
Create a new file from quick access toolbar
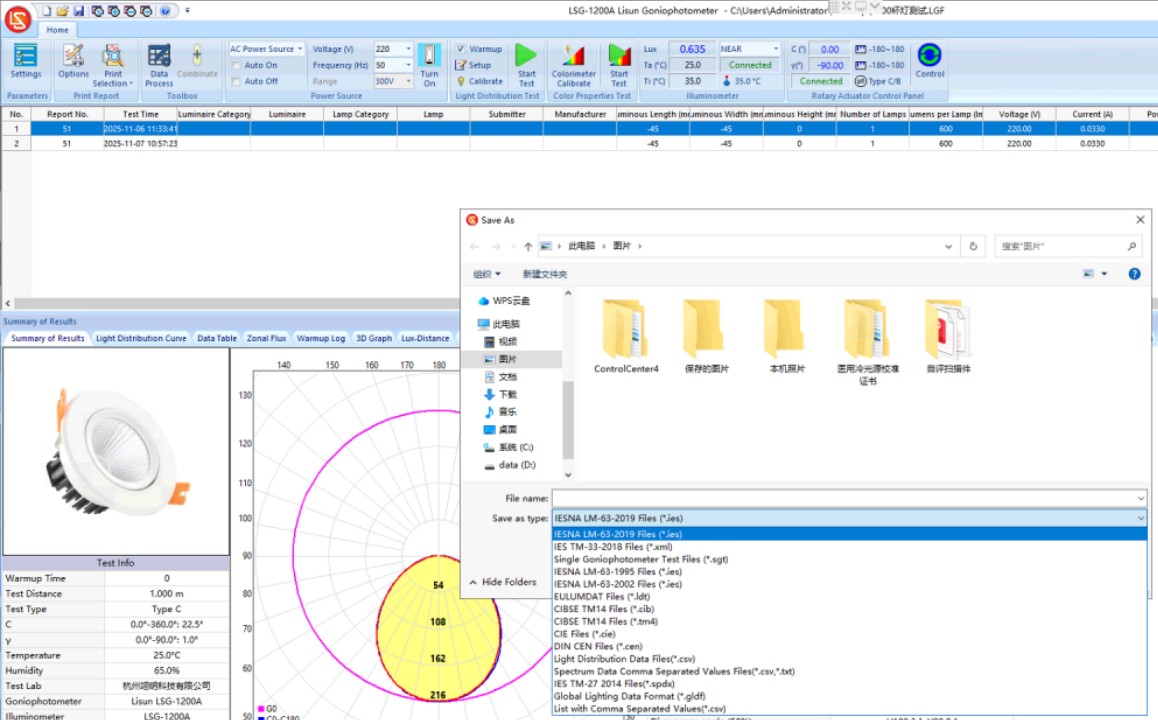[46, 11]
